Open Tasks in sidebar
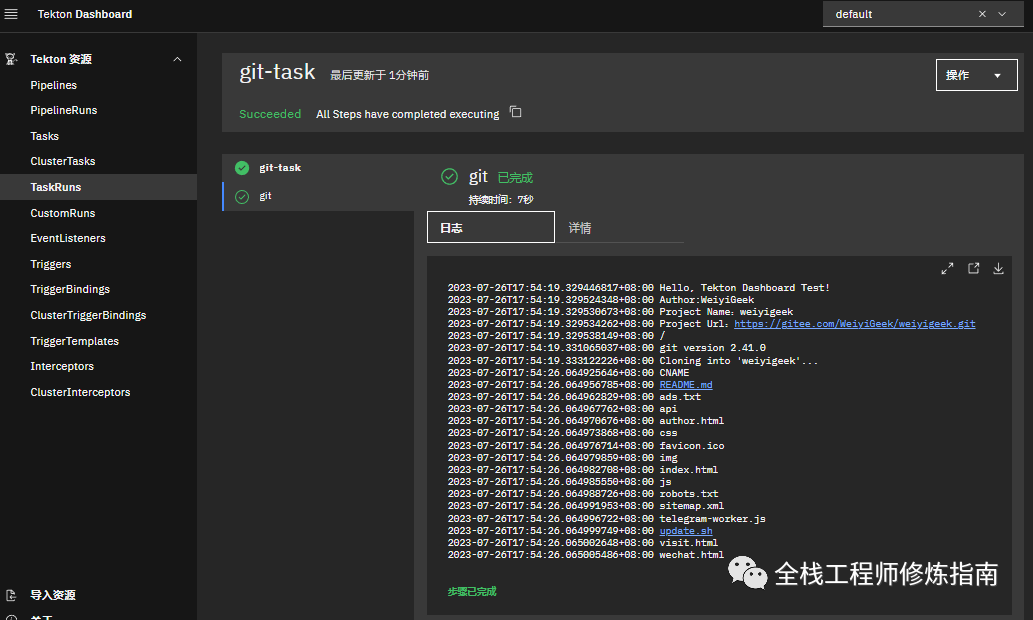 point(44,136)
